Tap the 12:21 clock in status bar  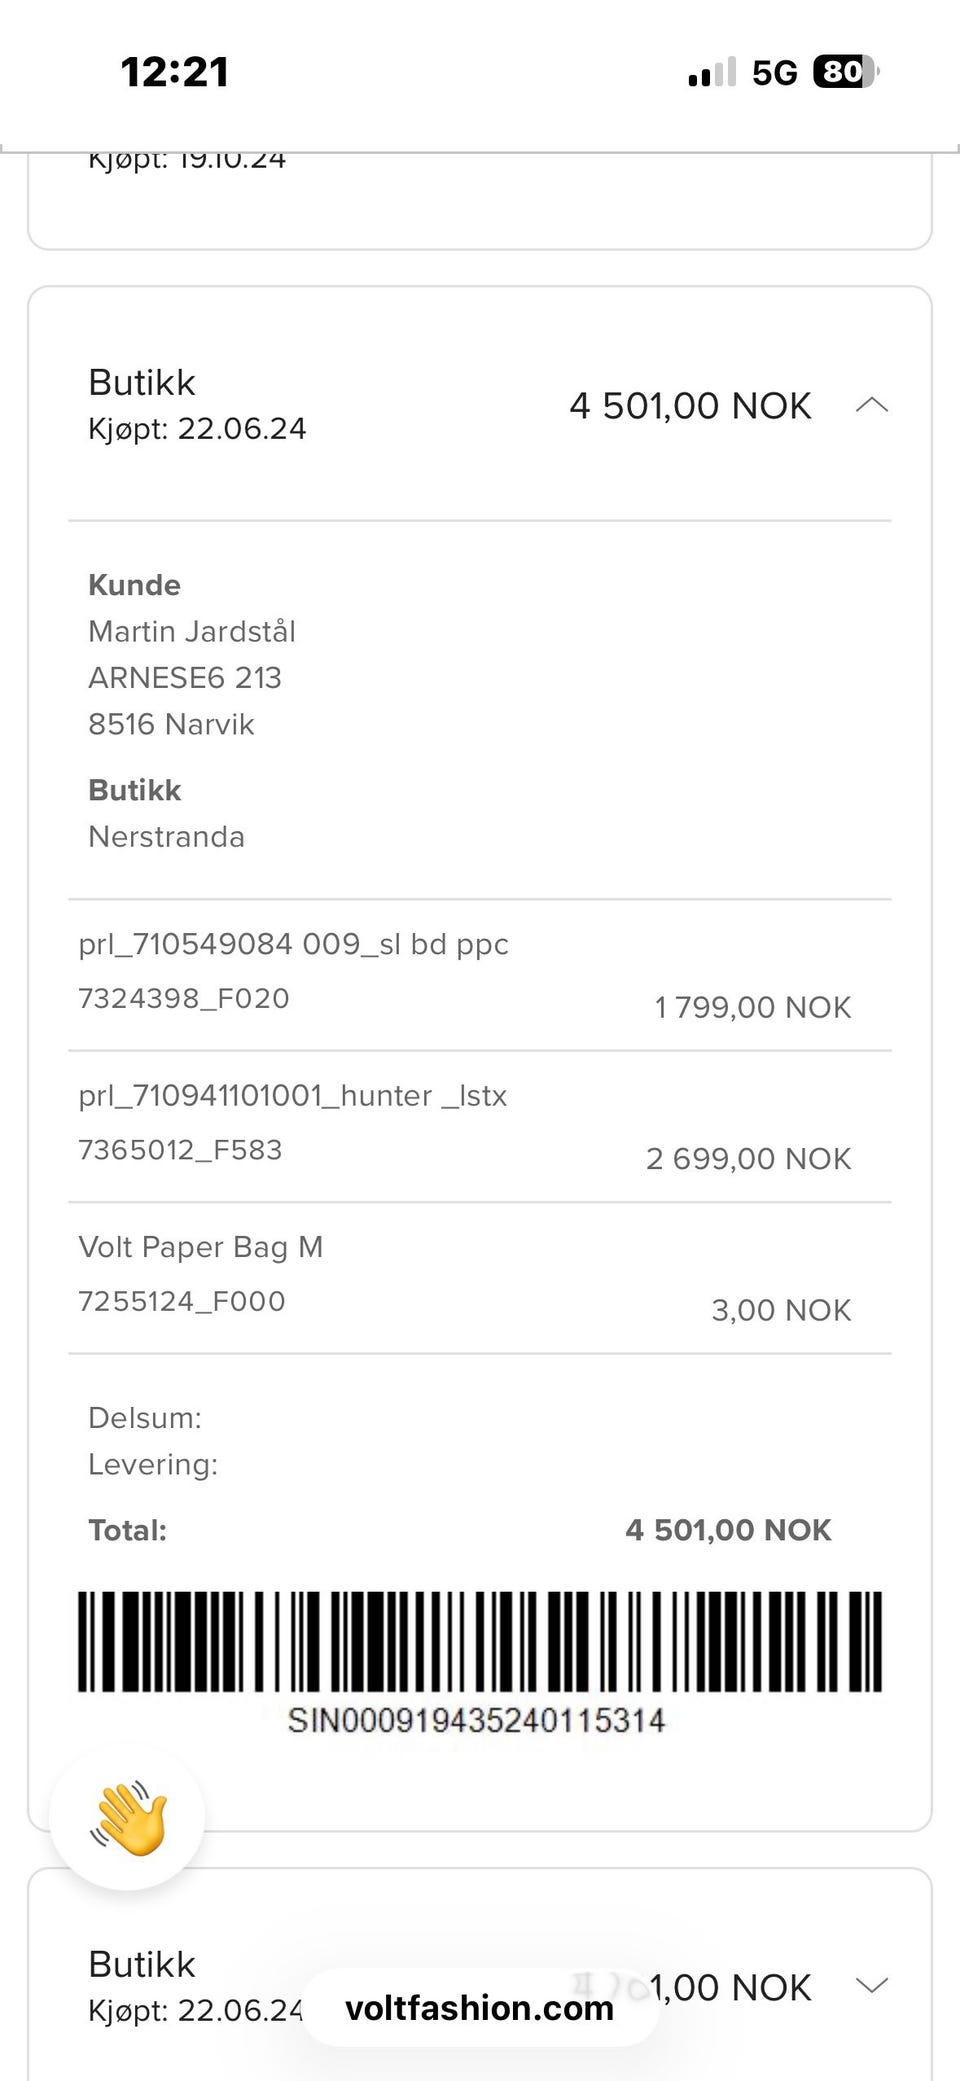click(175, 72)
